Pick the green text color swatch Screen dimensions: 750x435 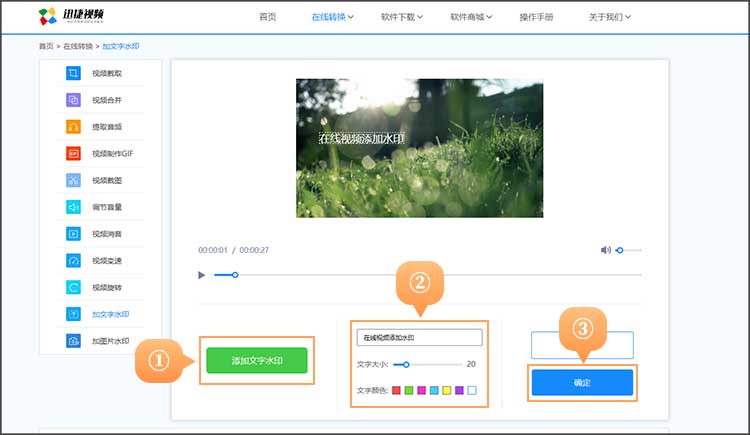[x=409, y=390]
